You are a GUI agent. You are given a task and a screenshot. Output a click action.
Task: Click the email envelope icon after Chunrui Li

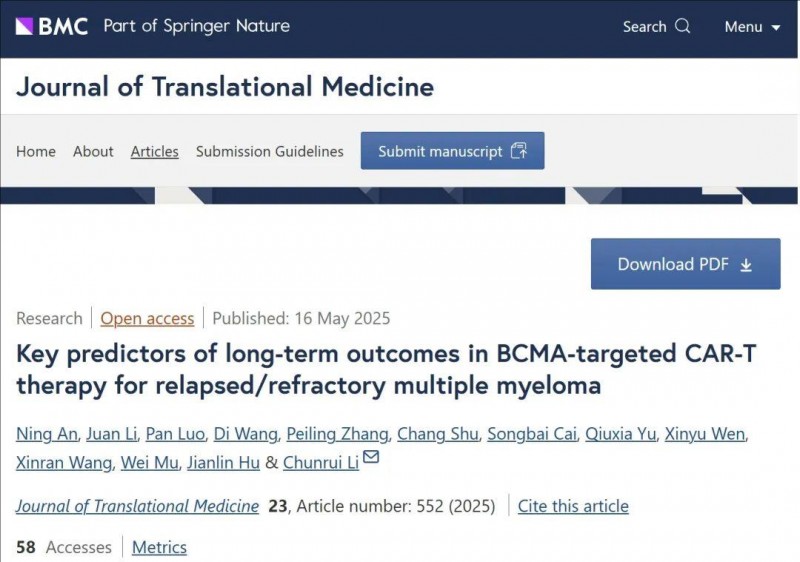coord(371,458)
